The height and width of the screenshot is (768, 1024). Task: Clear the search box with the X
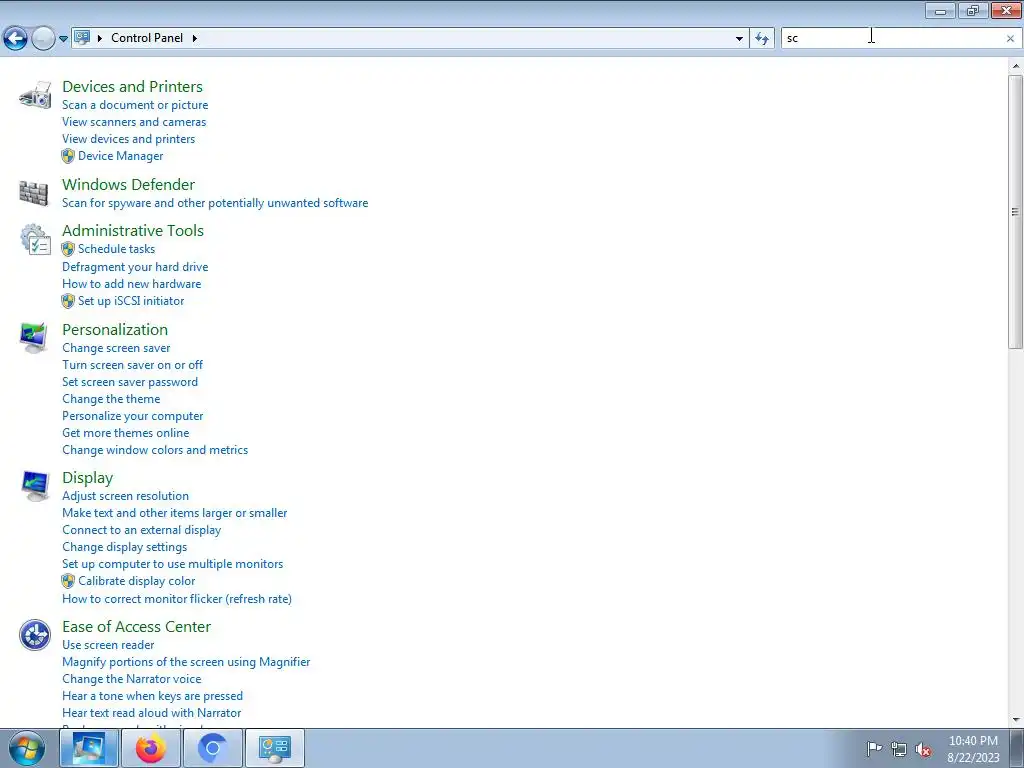1010,39
